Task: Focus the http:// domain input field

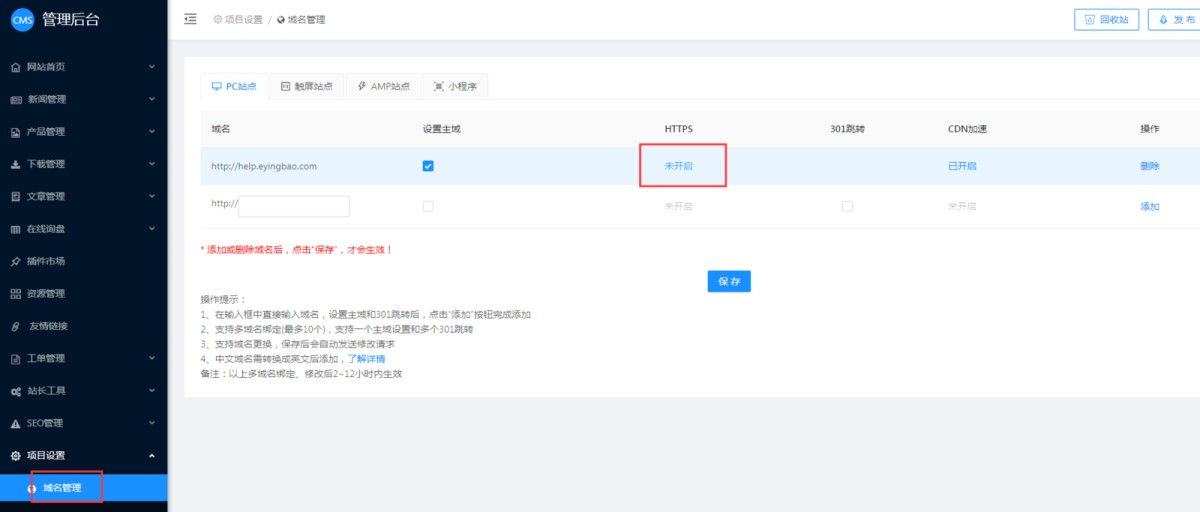Action: pyautogui.click(x=294, y=206)
